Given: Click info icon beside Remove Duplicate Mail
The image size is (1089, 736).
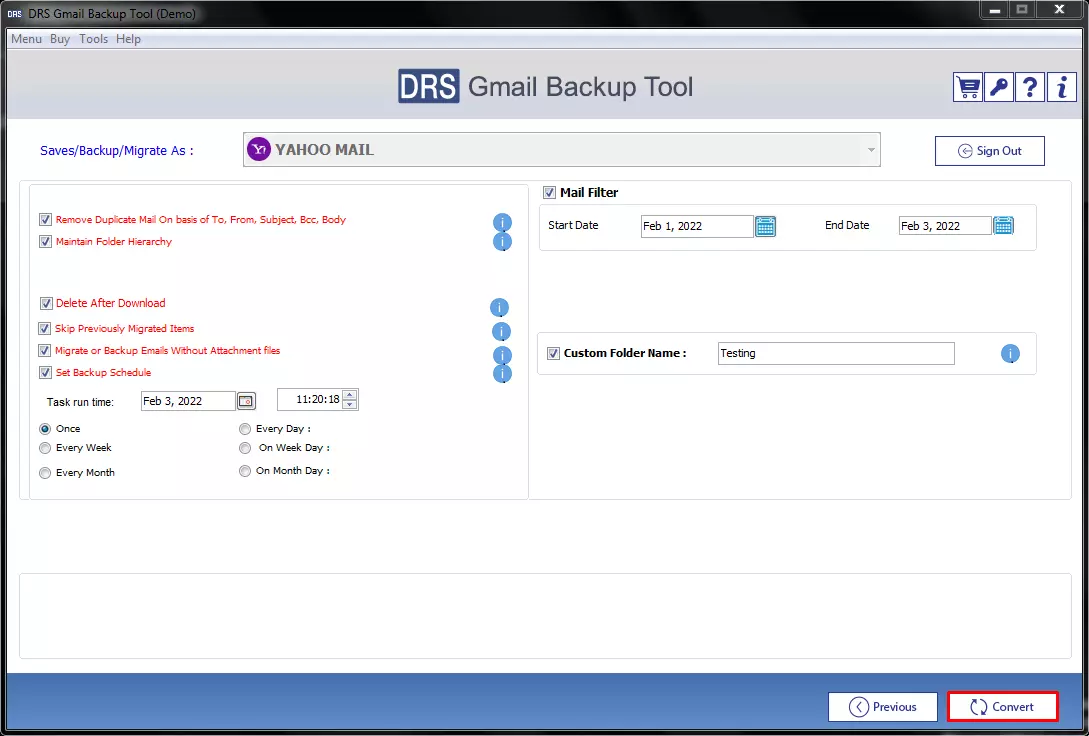Looking at the screenshot, I should pos(502,222).
